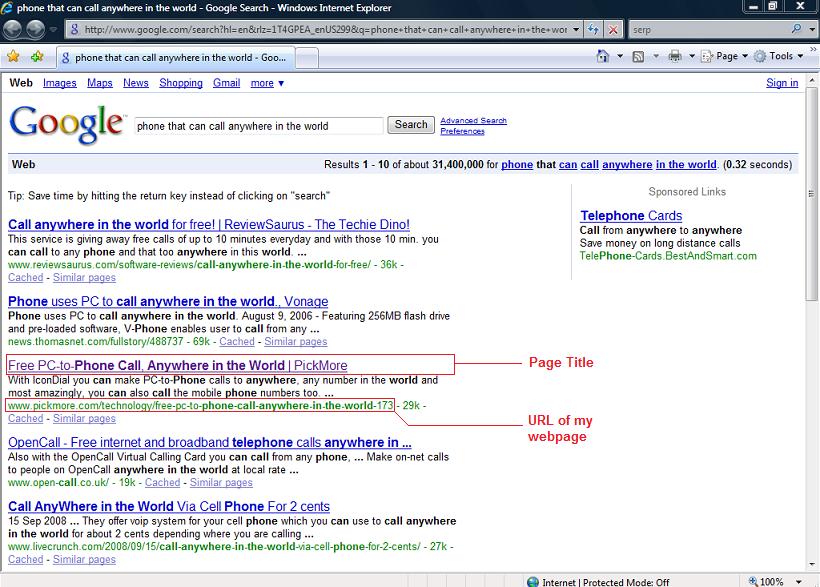Image resolution: width=820 pixels, height=587 pixels.
Task: Click the Home icon in the command bar
Action: click(x=603, y=56)
